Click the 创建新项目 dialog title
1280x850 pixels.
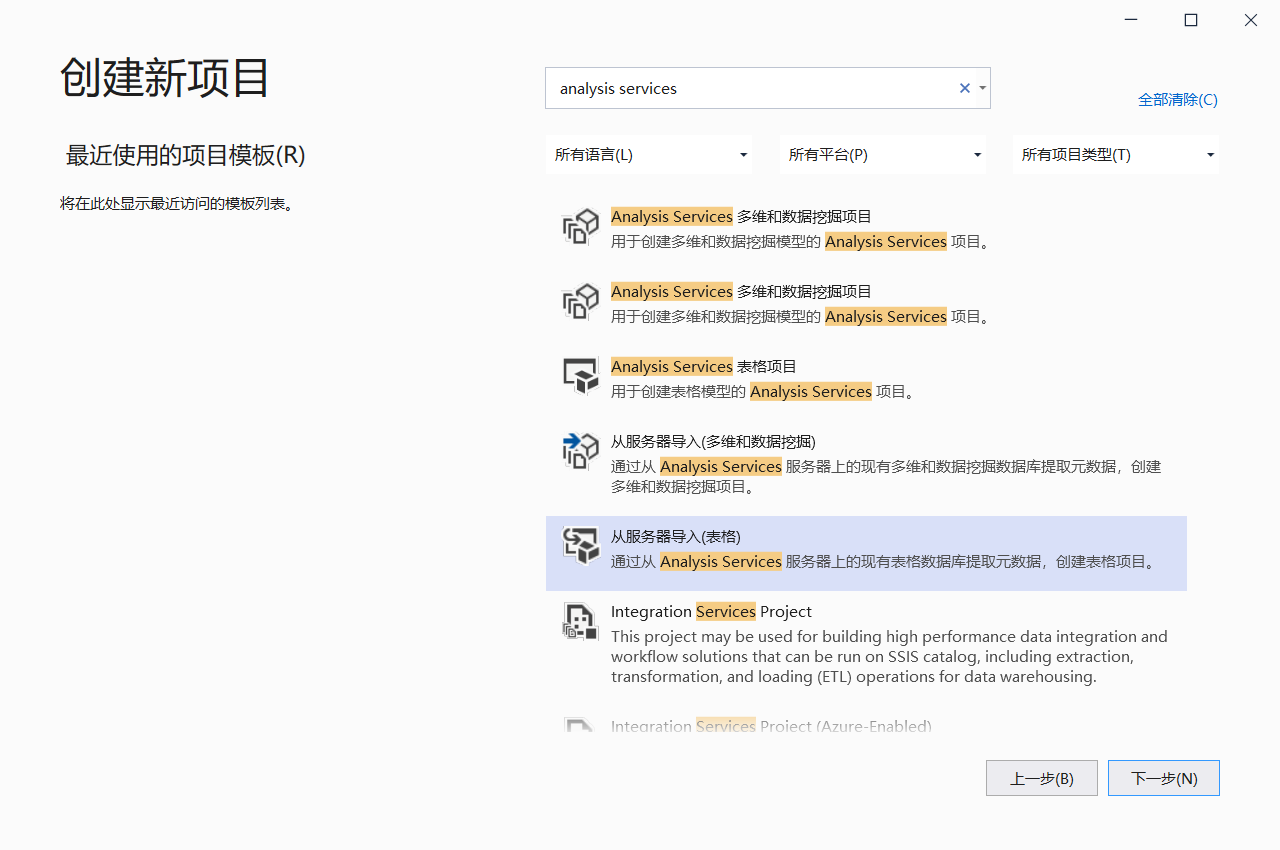165,78
